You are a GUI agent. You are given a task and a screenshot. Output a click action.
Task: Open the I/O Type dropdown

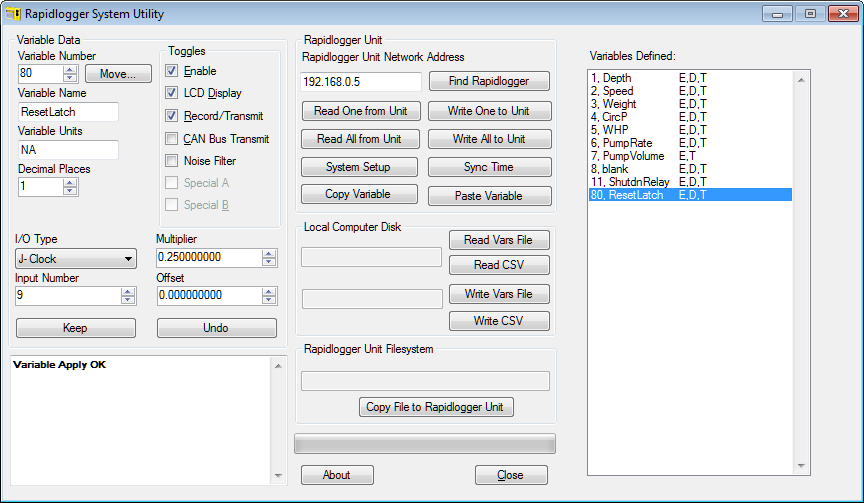[x=76, y=258]
